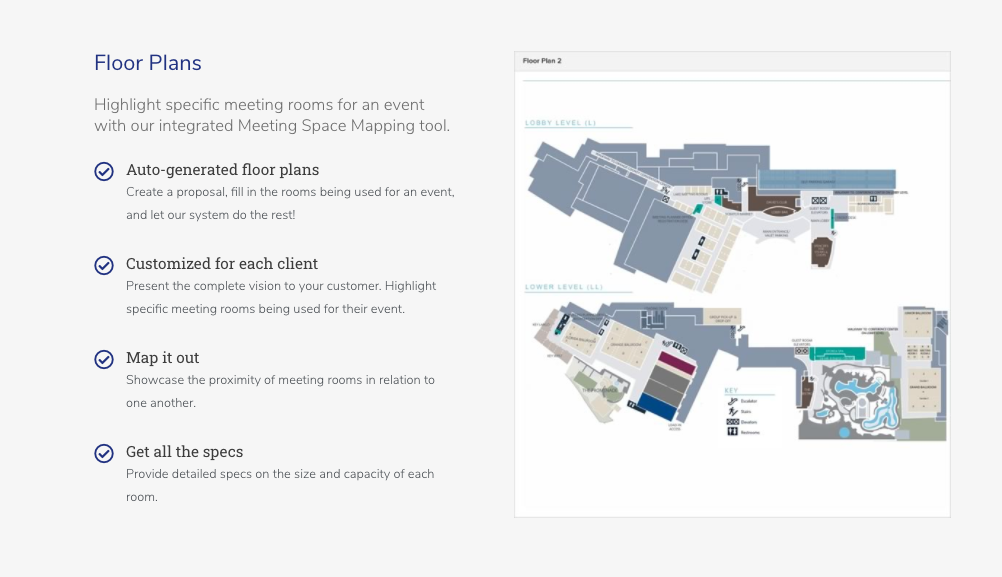
Task: Click the subtitle about Meeting Space Mapping tool
Action: click(272, 115)
